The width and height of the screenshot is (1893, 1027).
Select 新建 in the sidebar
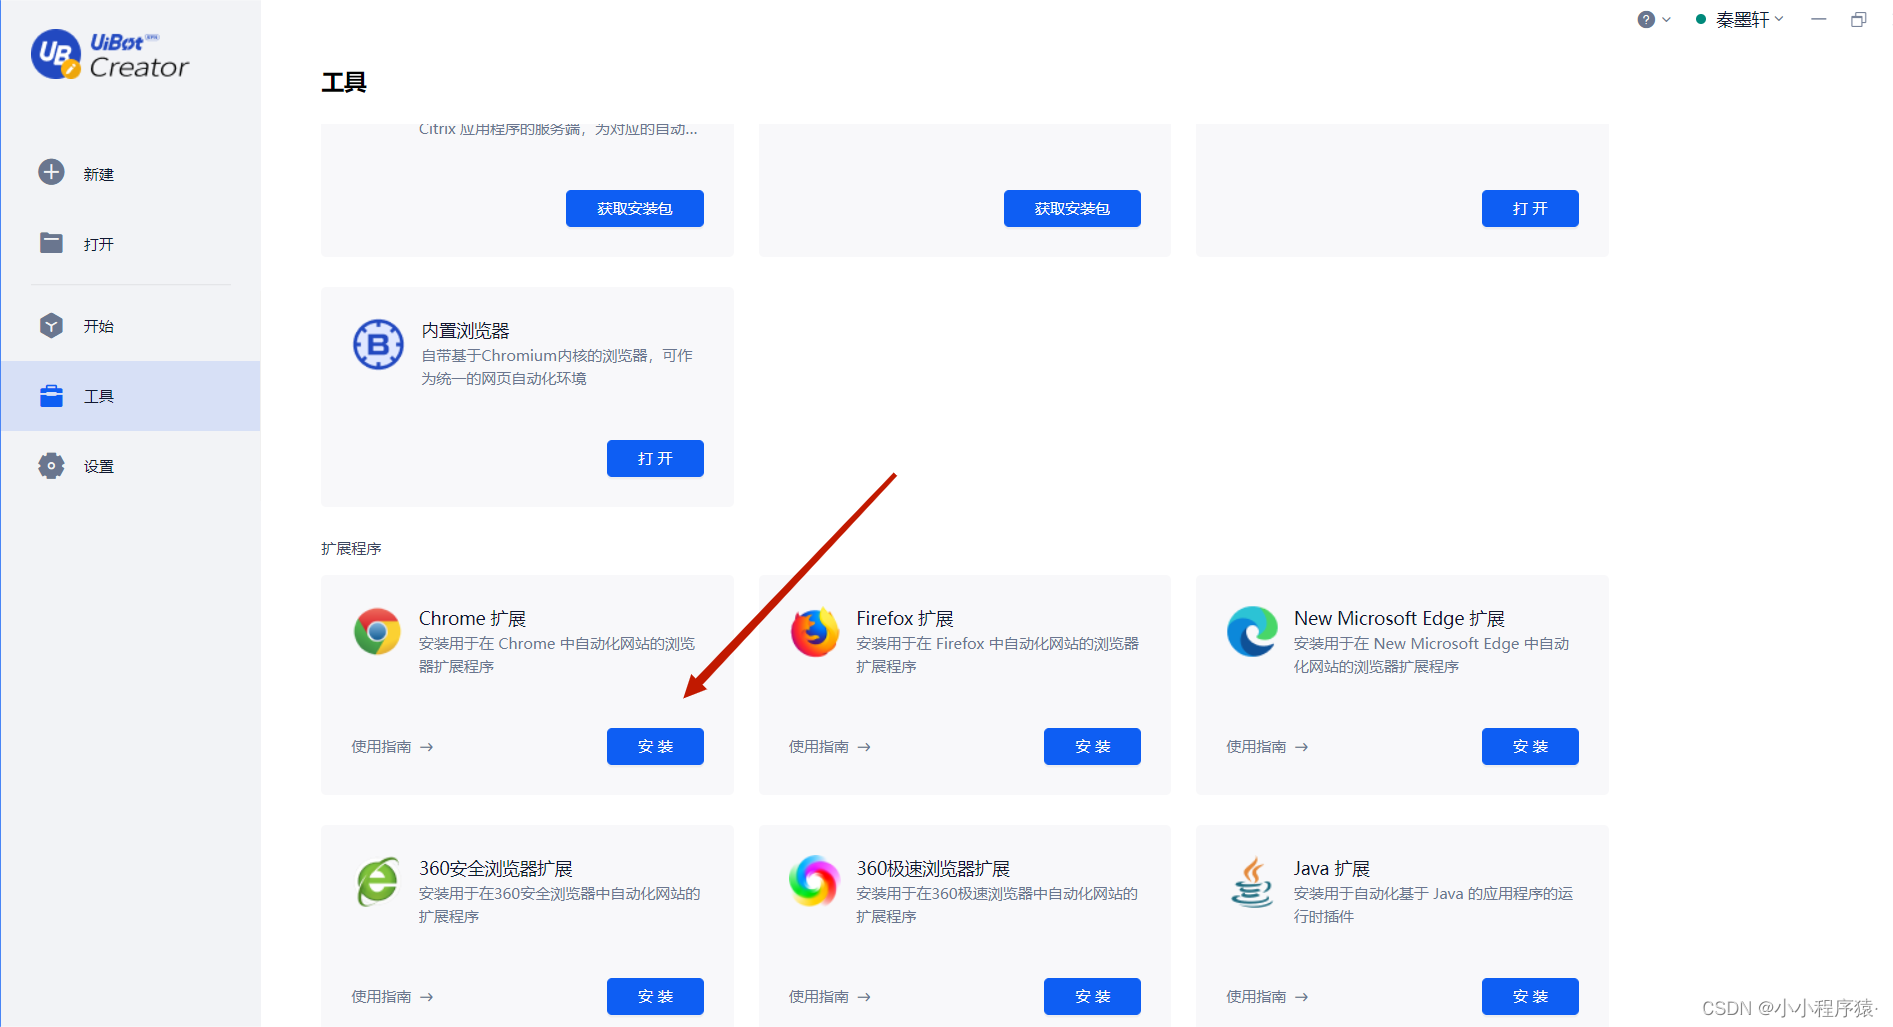point(130,173)
